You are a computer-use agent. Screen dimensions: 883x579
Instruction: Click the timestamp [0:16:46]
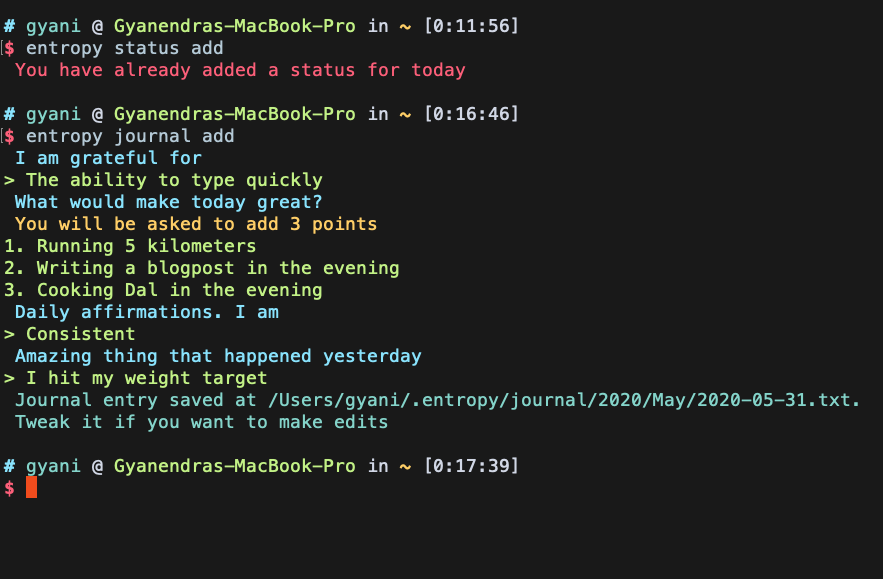471,114
